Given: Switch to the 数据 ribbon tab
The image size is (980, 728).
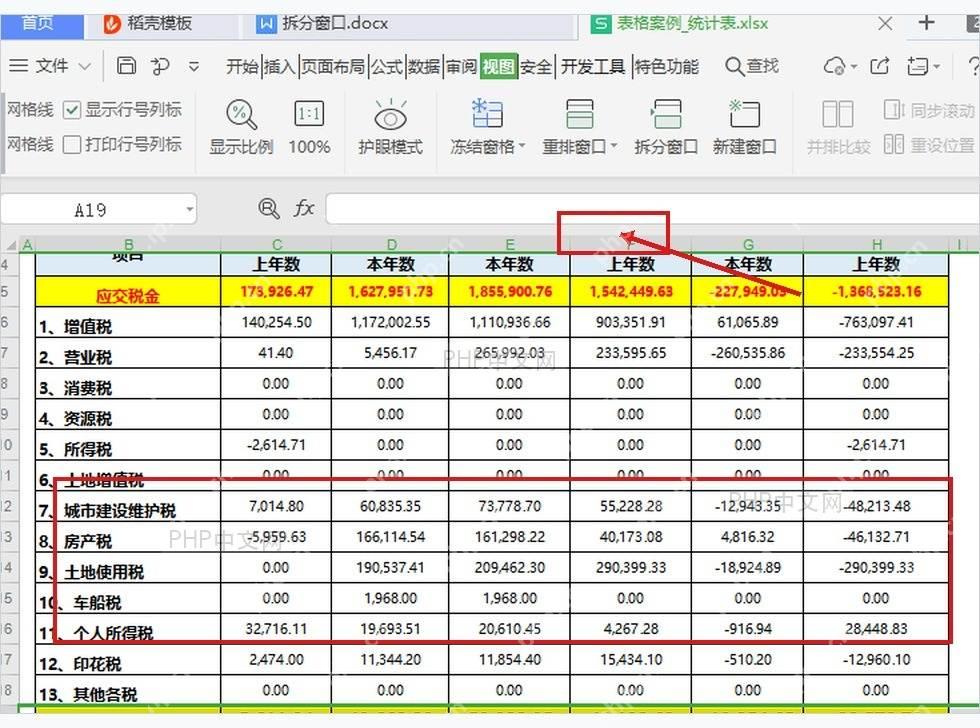Looking at the screenshot, I should (424, 66).
